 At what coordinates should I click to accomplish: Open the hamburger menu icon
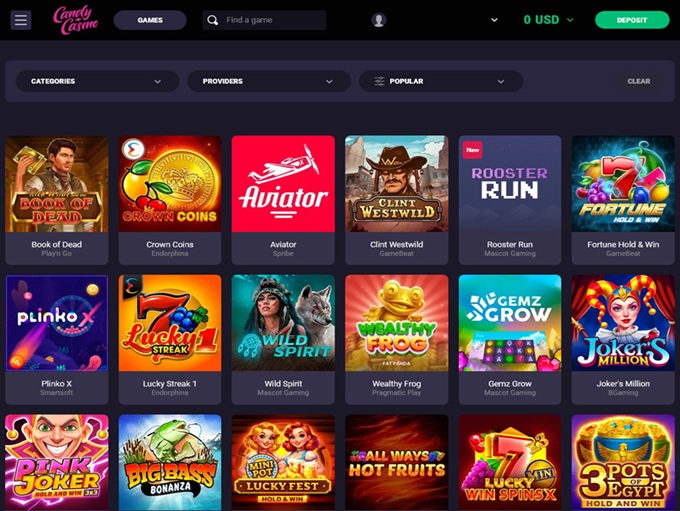point(20,20)
